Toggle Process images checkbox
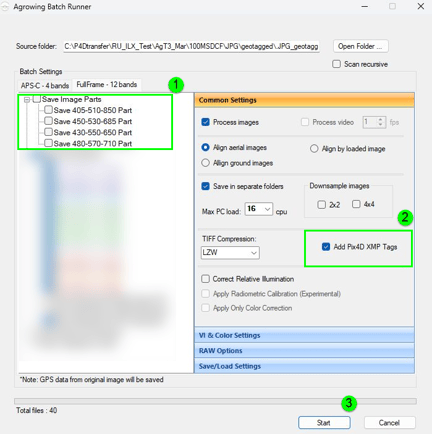Screen dimensions: 432x434 coord(205,122)
